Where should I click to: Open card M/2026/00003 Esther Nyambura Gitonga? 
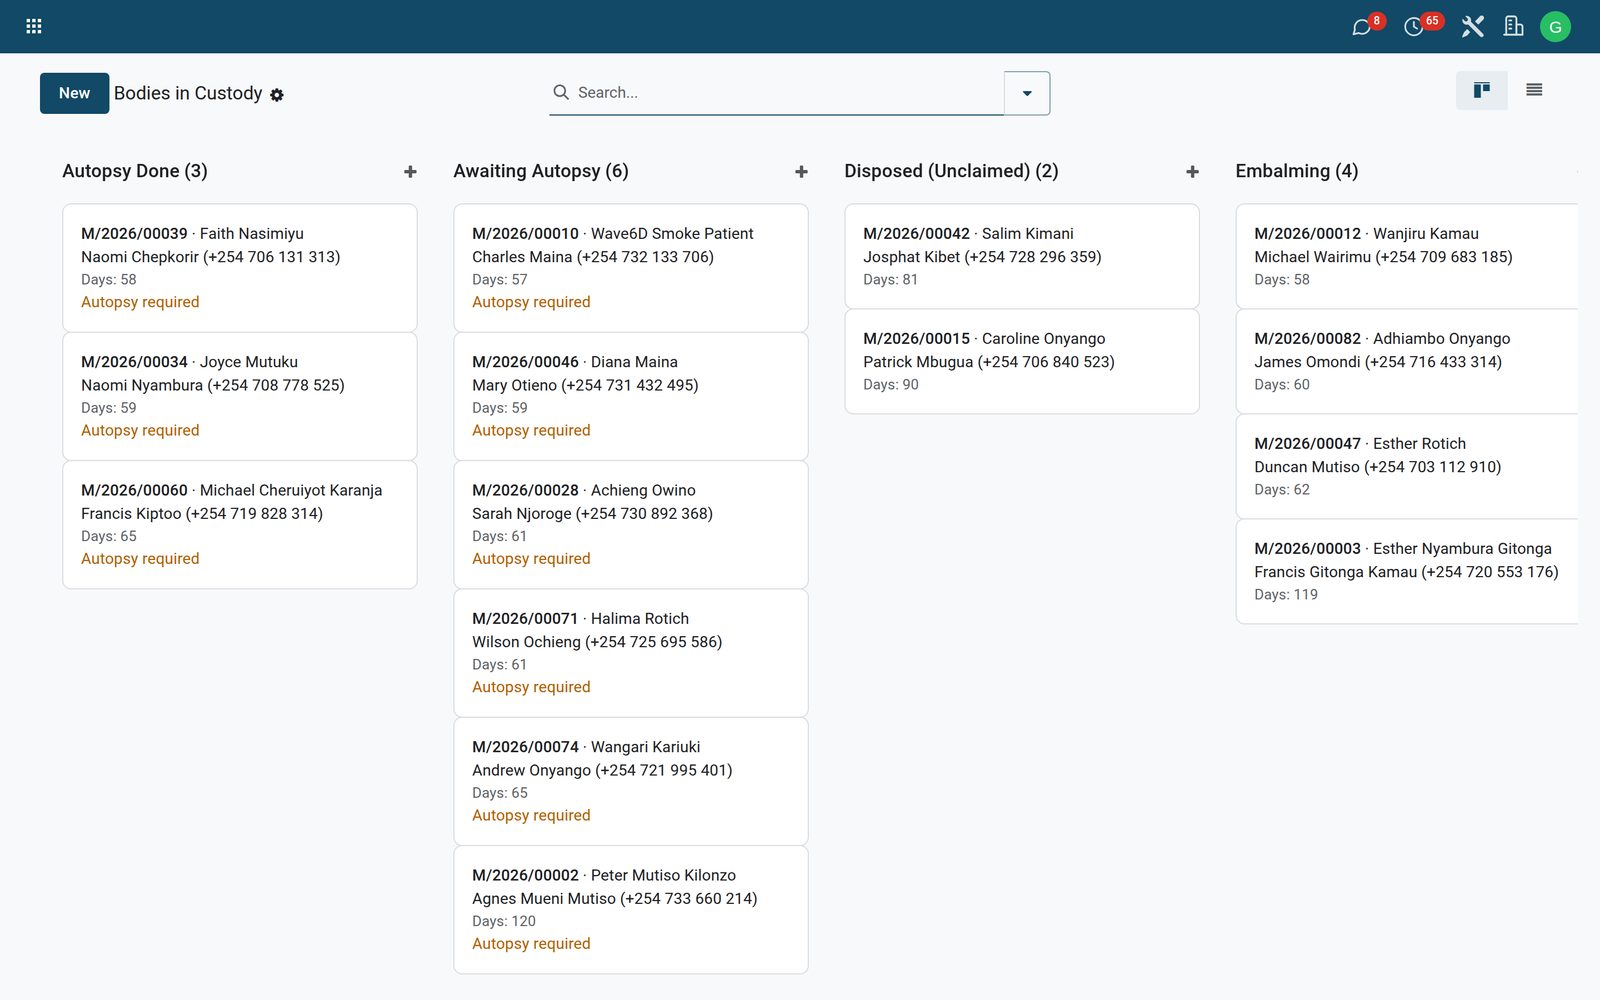tap(1407, 571)
